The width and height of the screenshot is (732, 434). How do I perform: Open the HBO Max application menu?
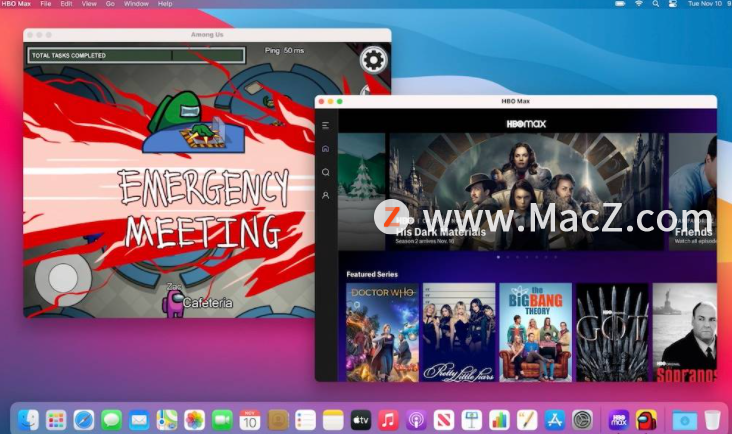pyautogui.click(x=16, y=4)
